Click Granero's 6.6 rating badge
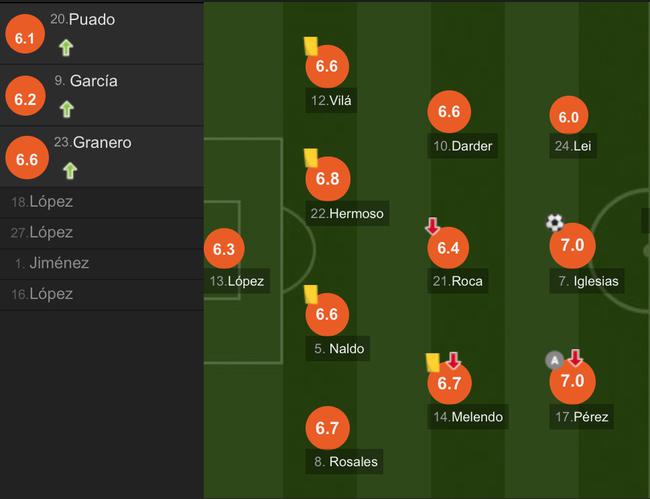 click(26, 159)
